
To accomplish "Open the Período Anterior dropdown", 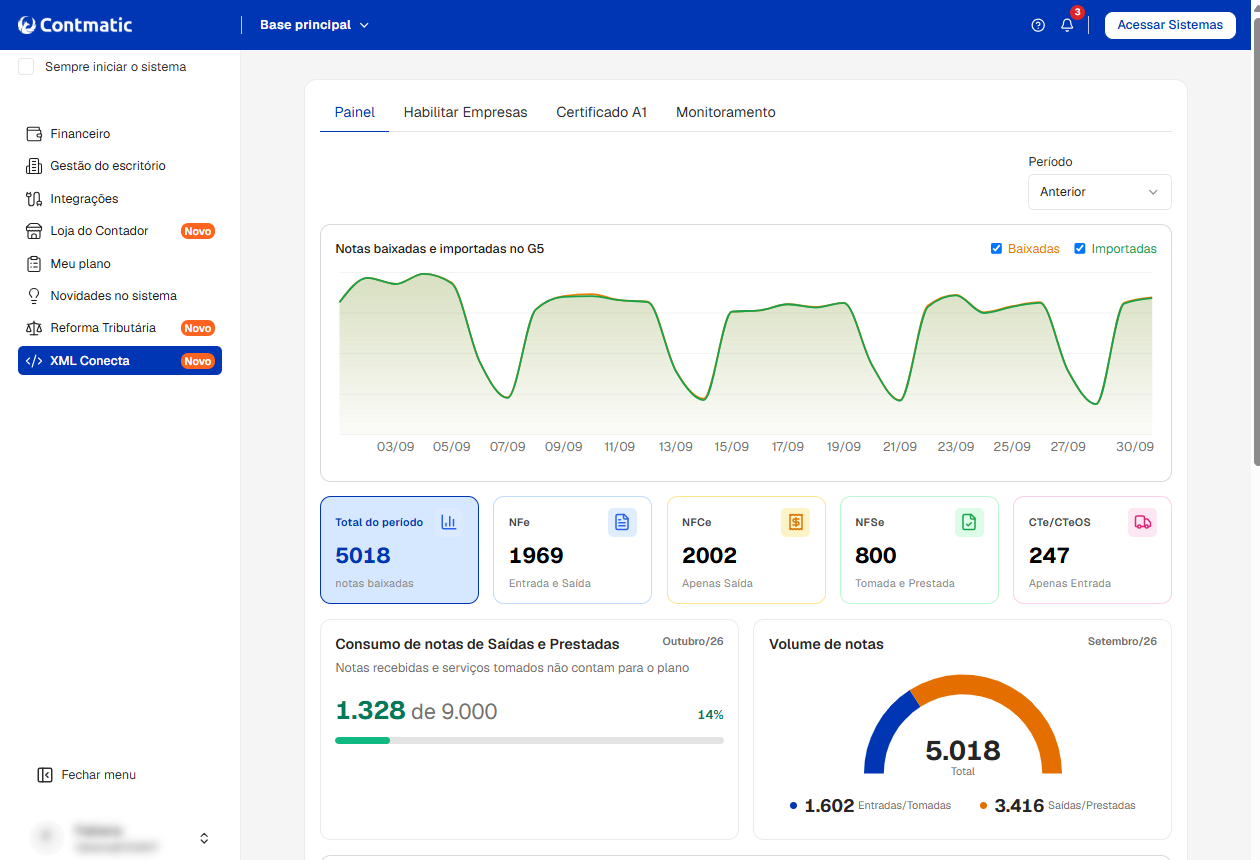I will click(x=1100, y=192).
